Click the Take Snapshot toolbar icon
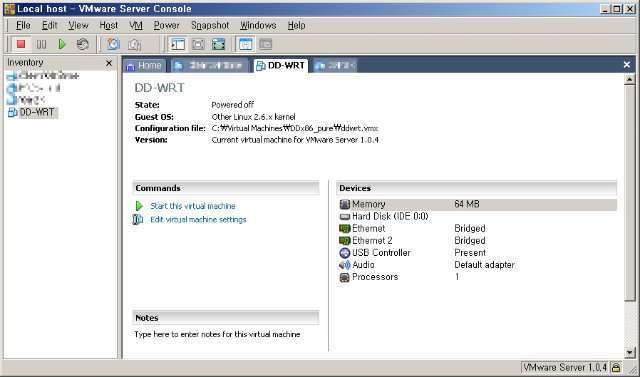This screenshot has width=640, height=377. 113,44
